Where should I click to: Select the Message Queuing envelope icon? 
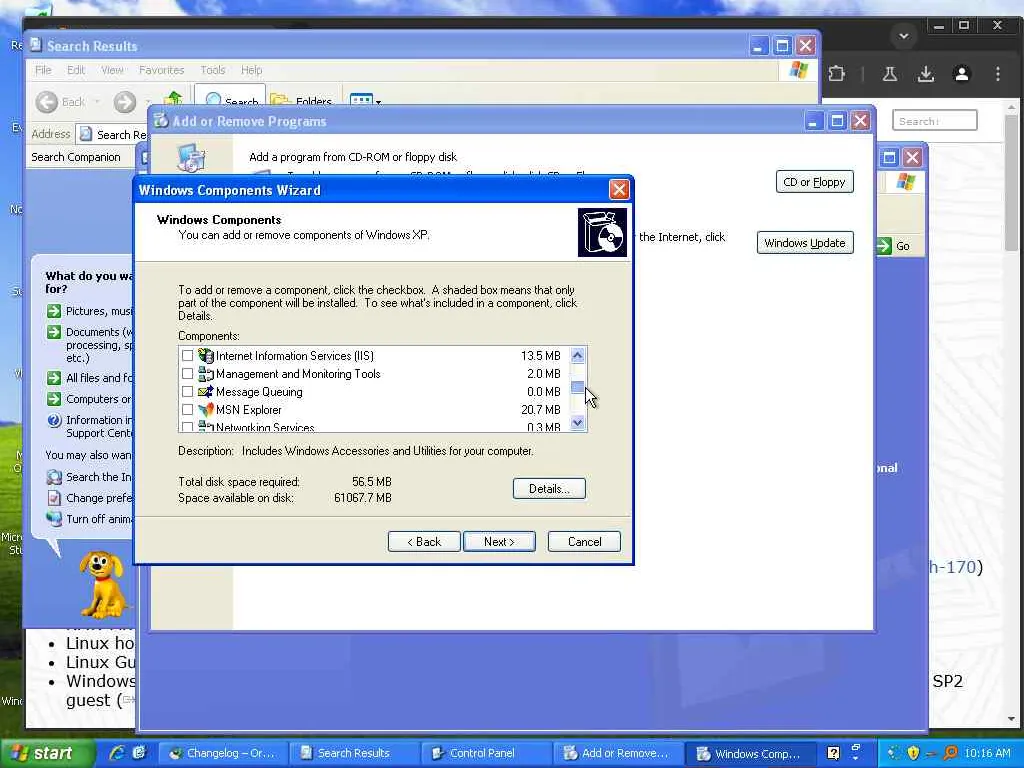click(x=206, y=392)
